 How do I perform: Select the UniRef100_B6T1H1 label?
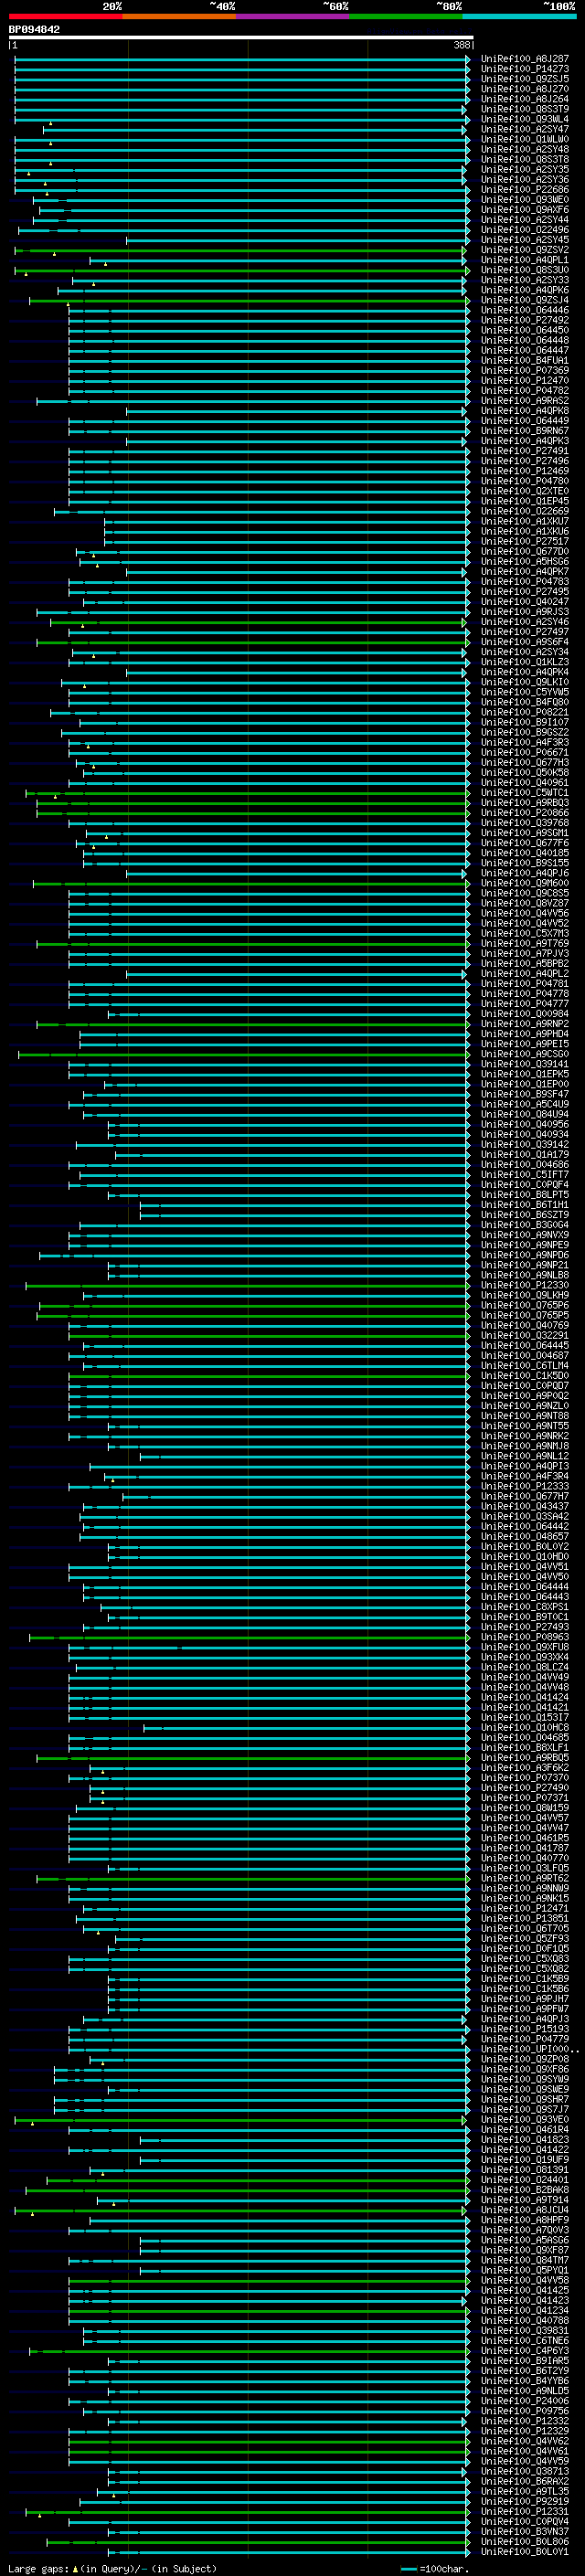pos(525,1205)
